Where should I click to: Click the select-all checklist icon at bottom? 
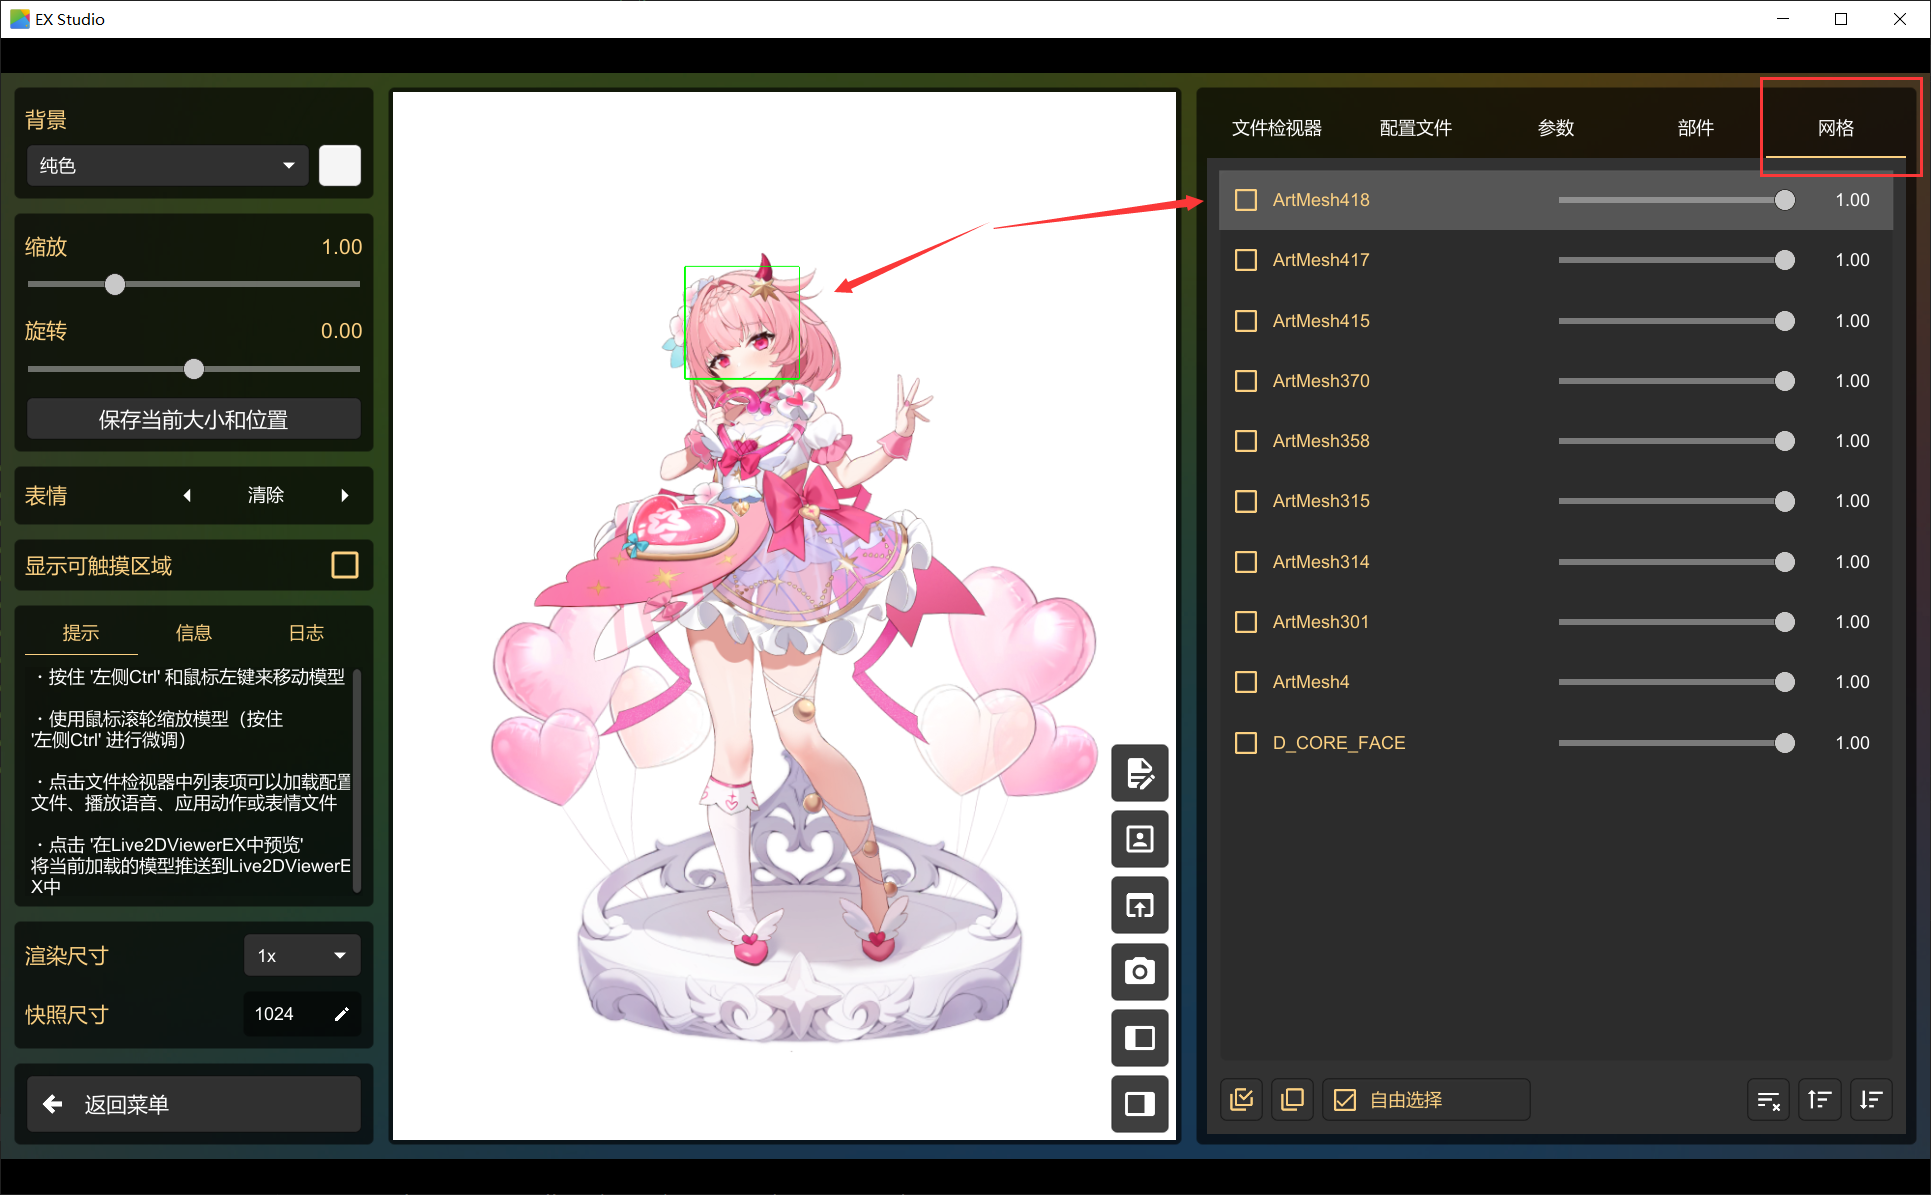[1242, 1100]
